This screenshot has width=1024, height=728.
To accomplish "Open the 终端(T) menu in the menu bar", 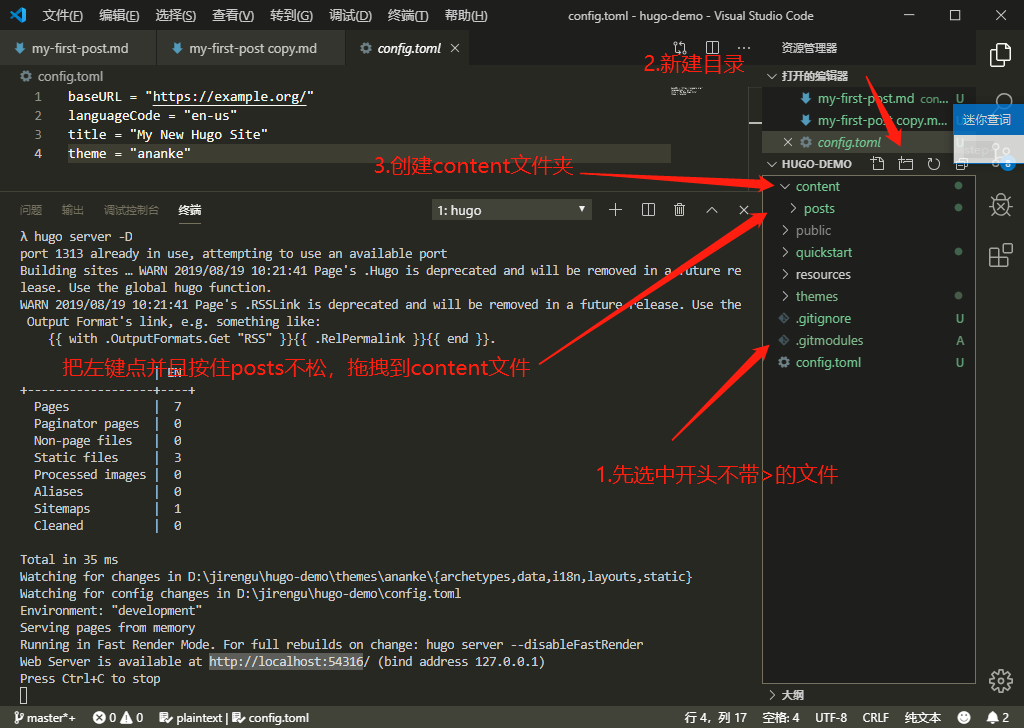I will [x=408, y=15].
